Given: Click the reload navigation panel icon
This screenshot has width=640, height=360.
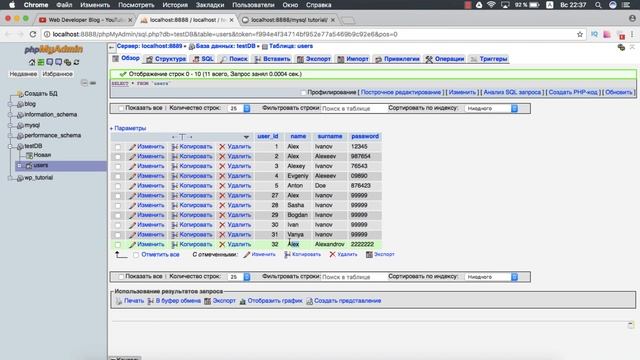Looking at the screenshot, I should [x=76, y=62].
